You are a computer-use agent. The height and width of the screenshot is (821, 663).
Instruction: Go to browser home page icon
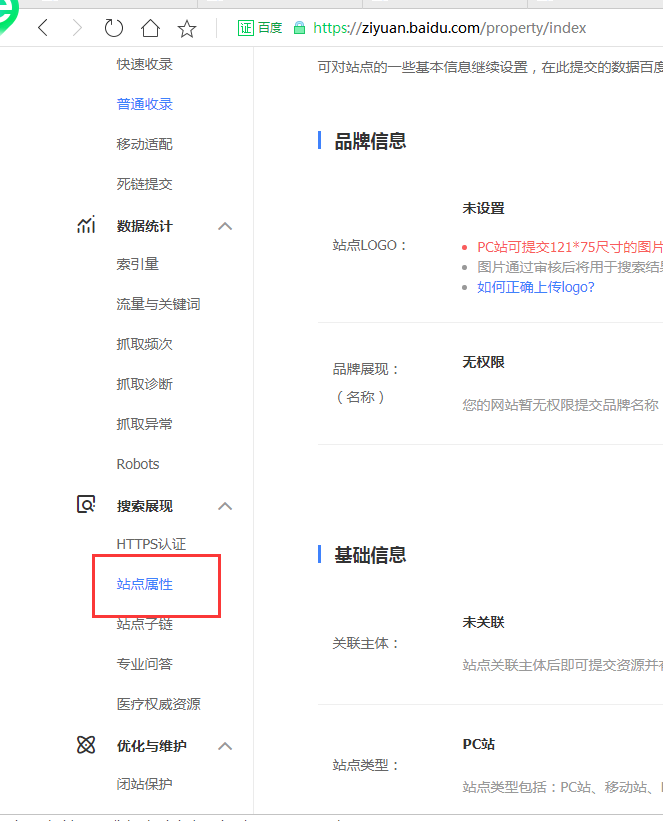click(x=150, y=28)
